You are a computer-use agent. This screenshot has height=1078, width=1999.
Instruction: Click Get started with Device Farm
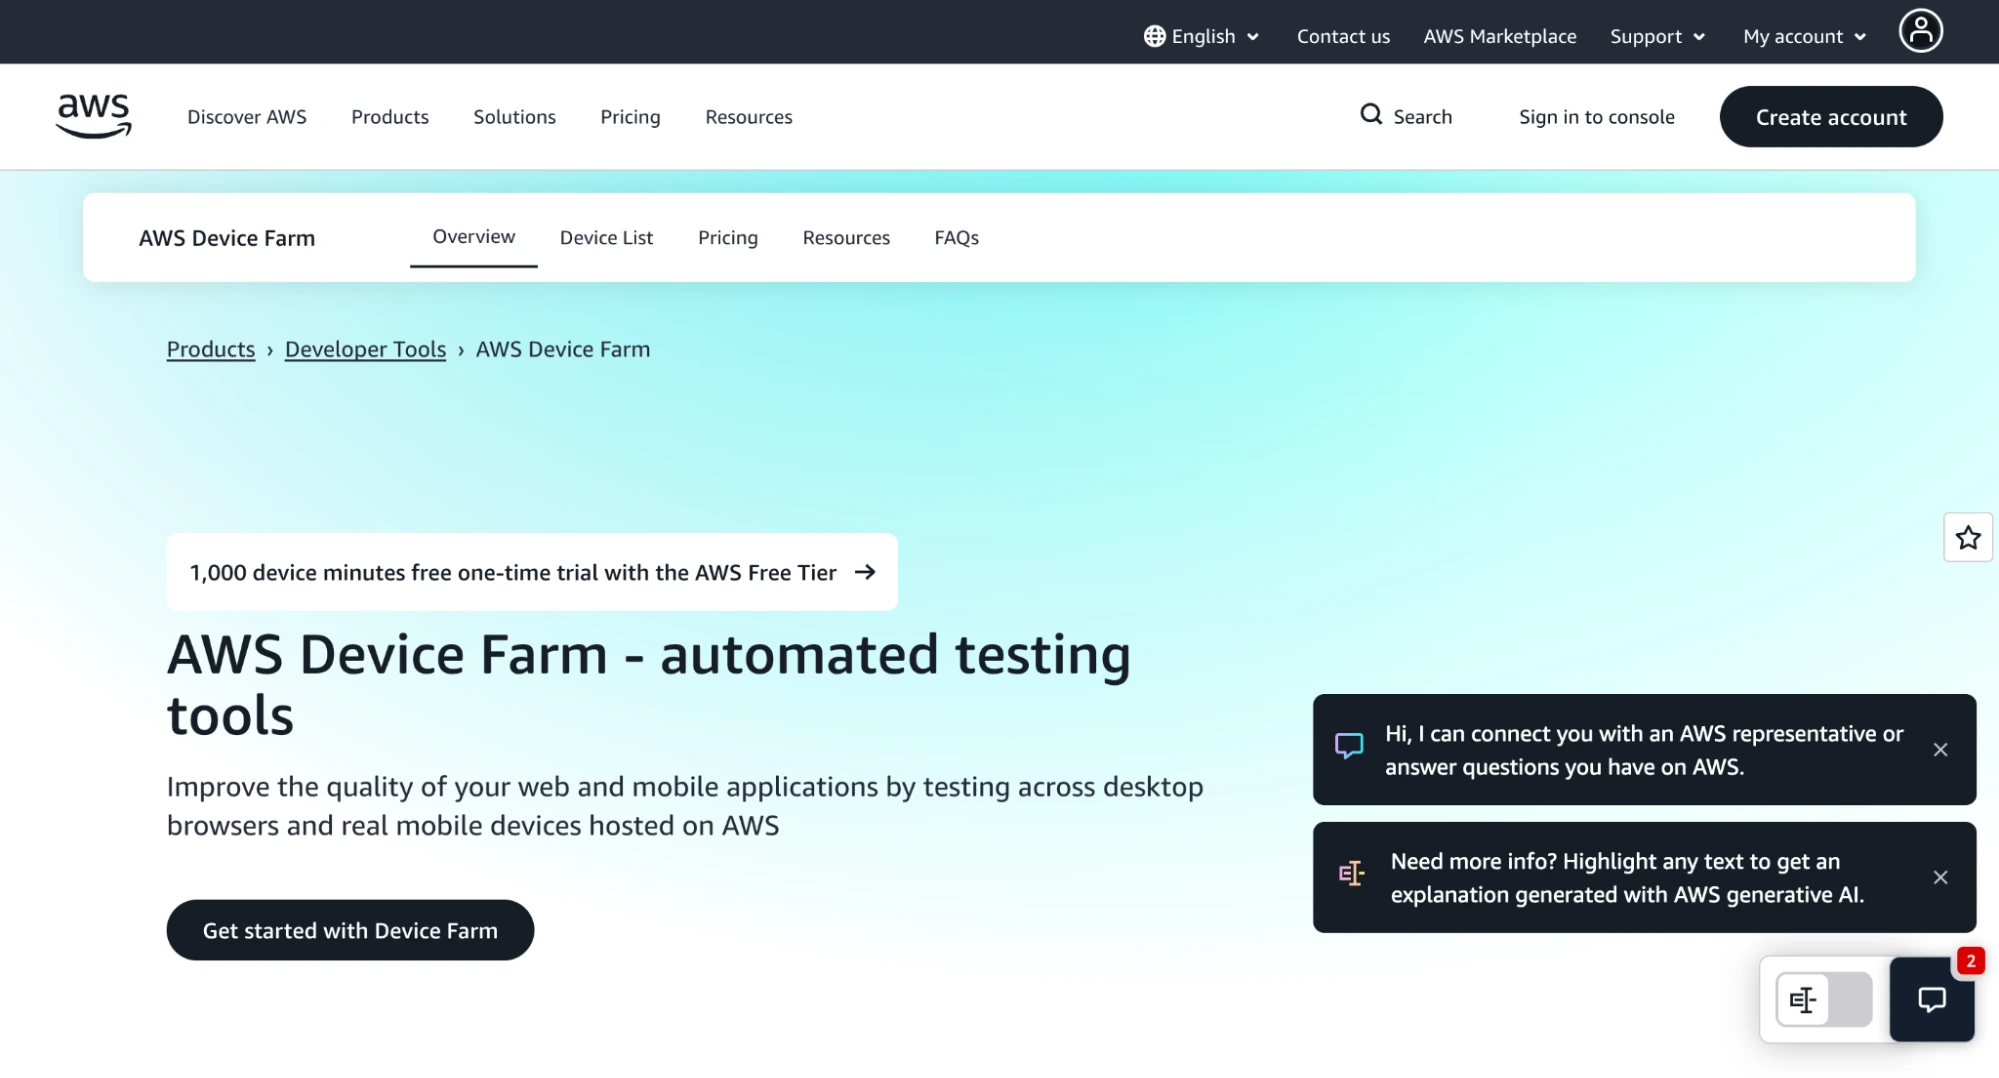(350, 930)
